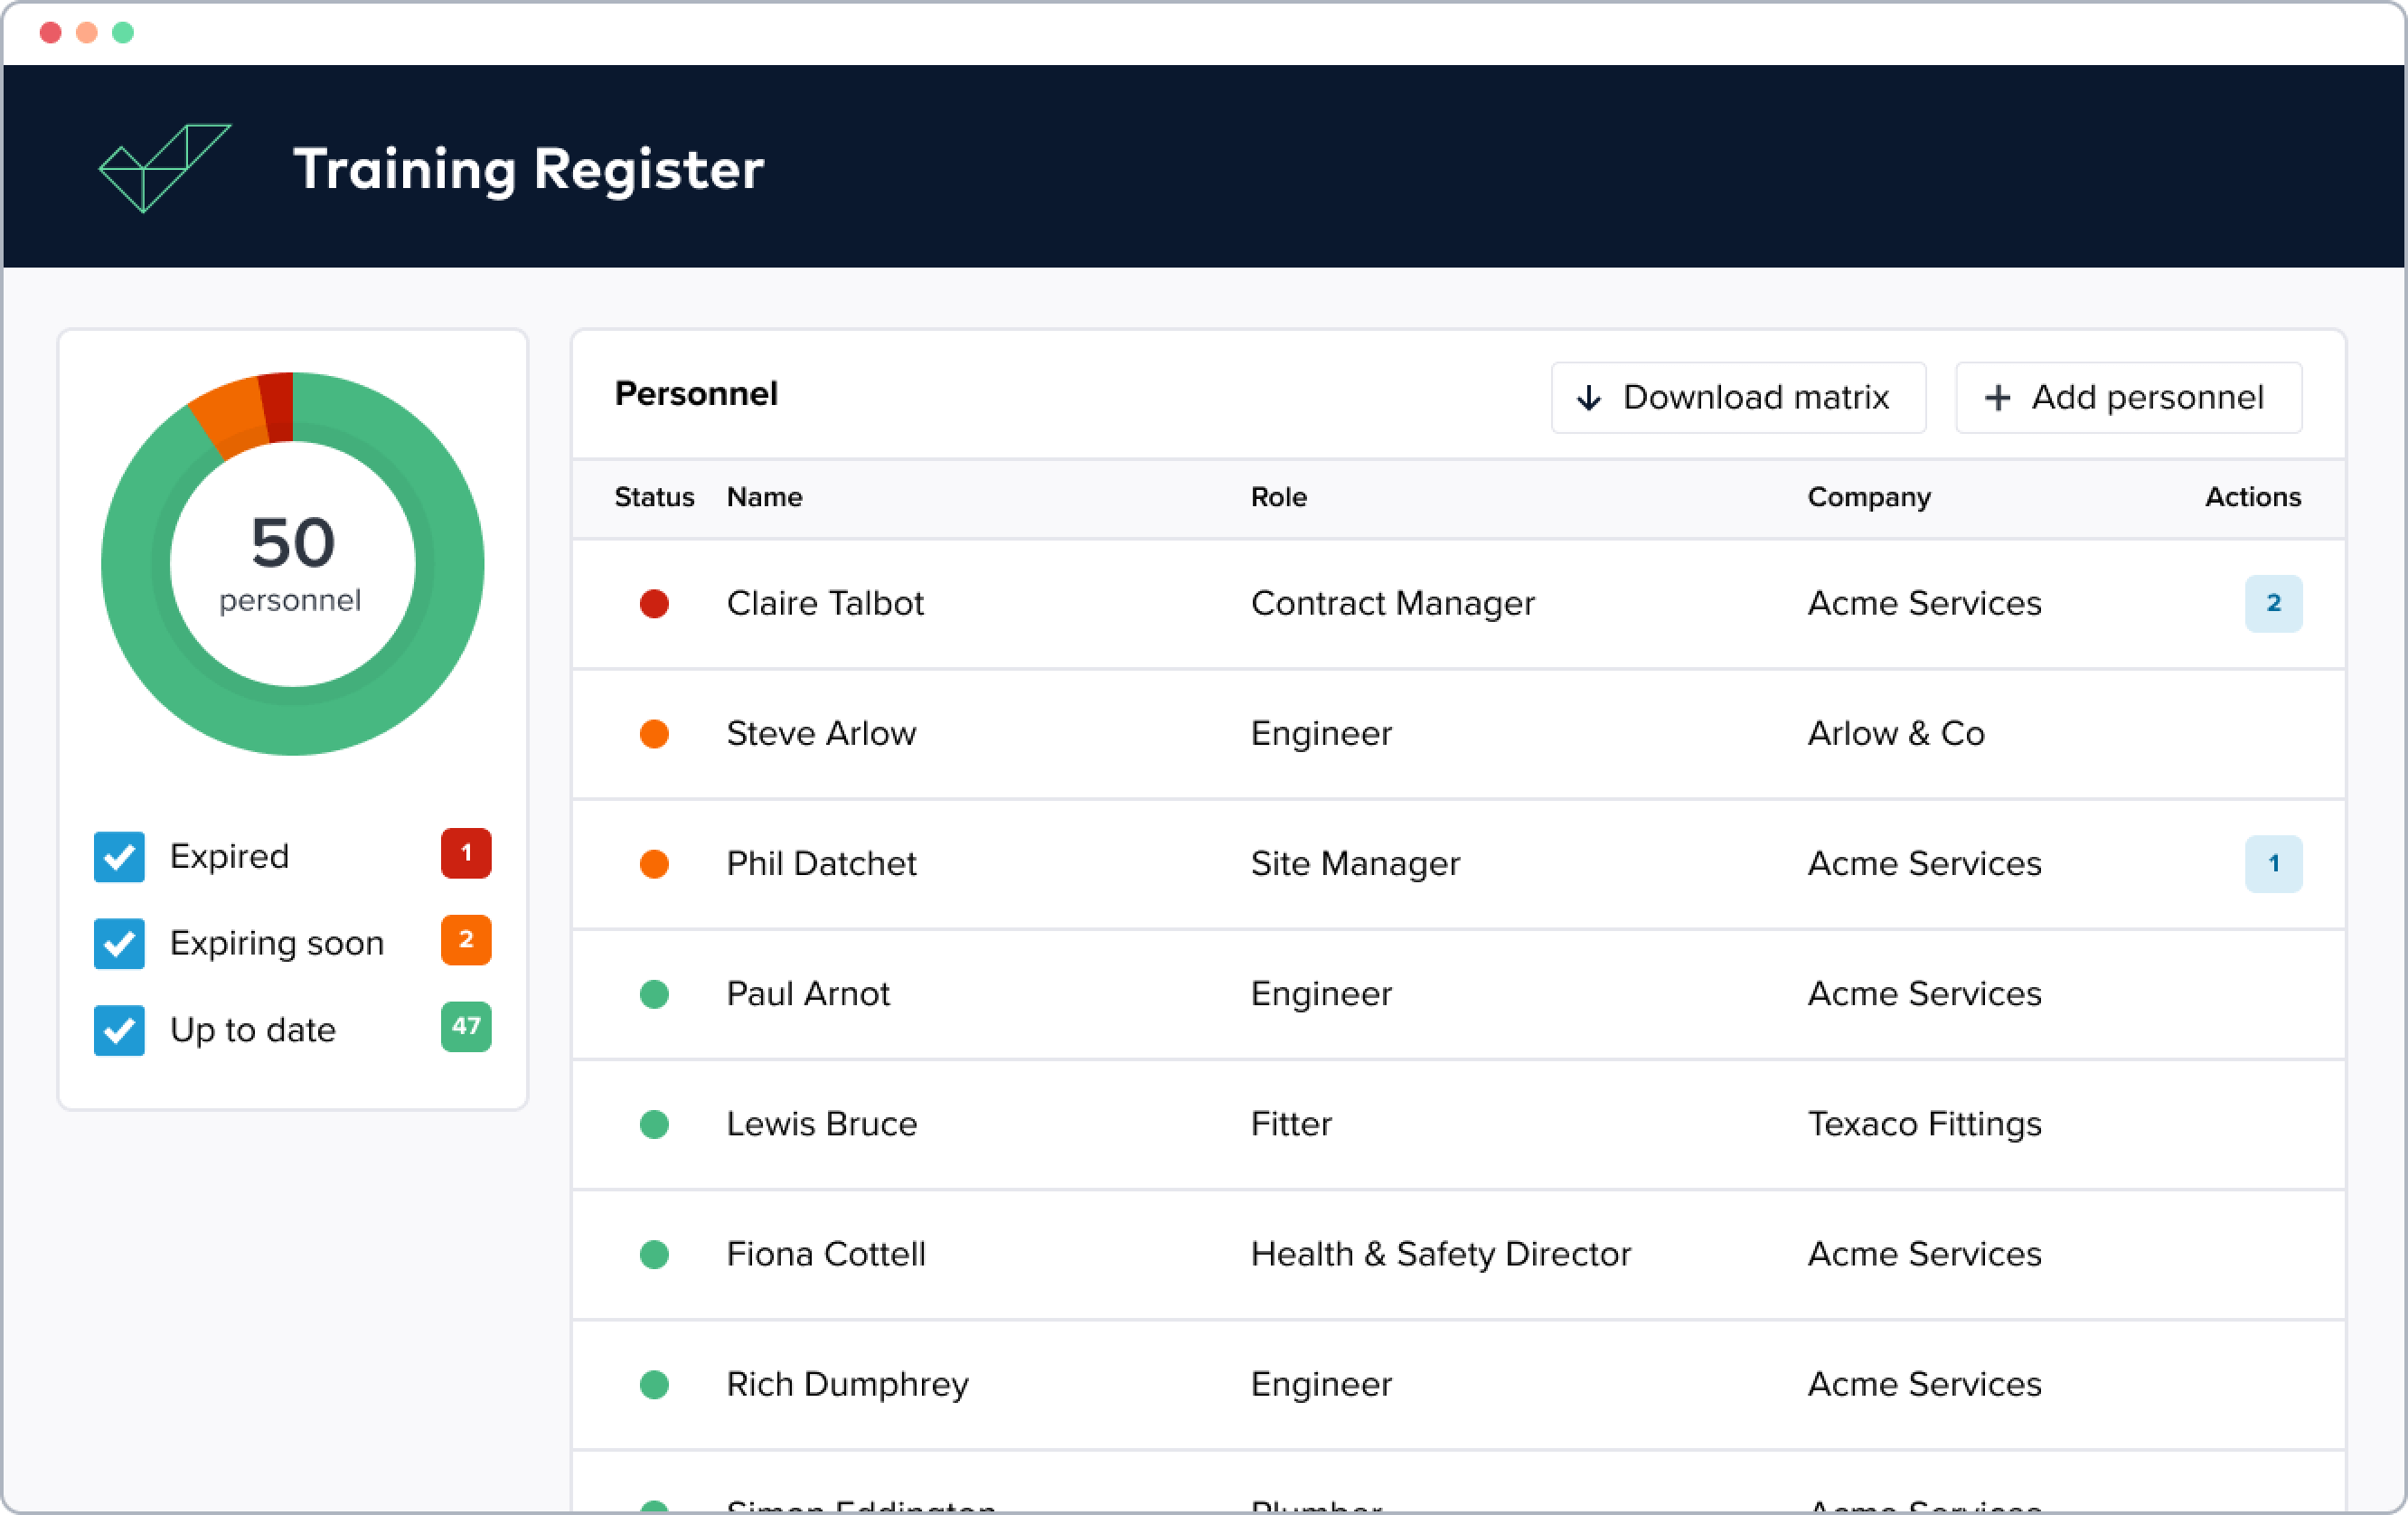
Task: Toggle the Up to date checkbox off
Action: [x=118, y=1030]
